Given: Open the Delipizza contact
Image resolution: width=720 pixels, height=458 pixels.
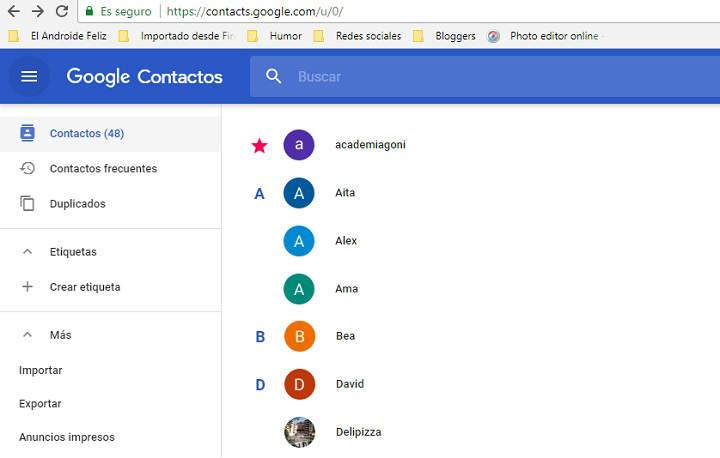Looking at the screenshot, I should 359,432.
